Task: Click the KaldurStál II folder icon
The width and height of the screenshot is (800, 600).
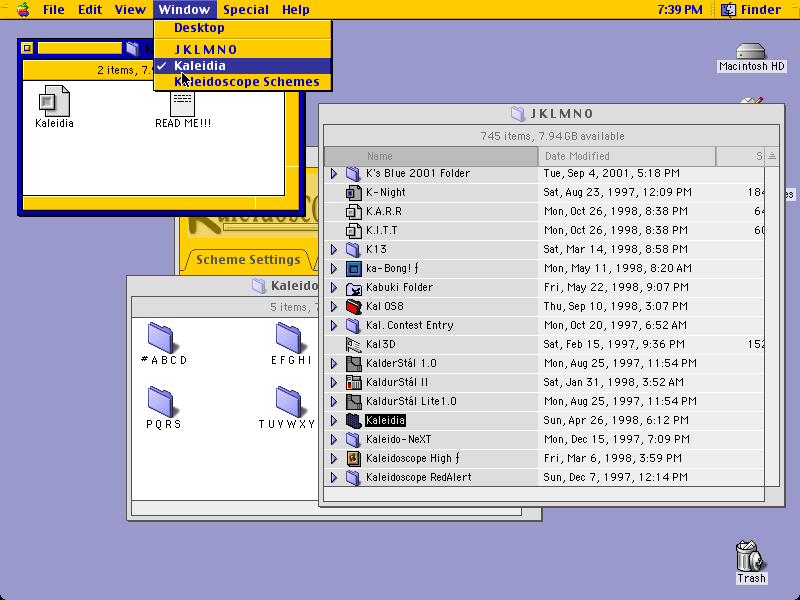Action: tap(353, 382)
